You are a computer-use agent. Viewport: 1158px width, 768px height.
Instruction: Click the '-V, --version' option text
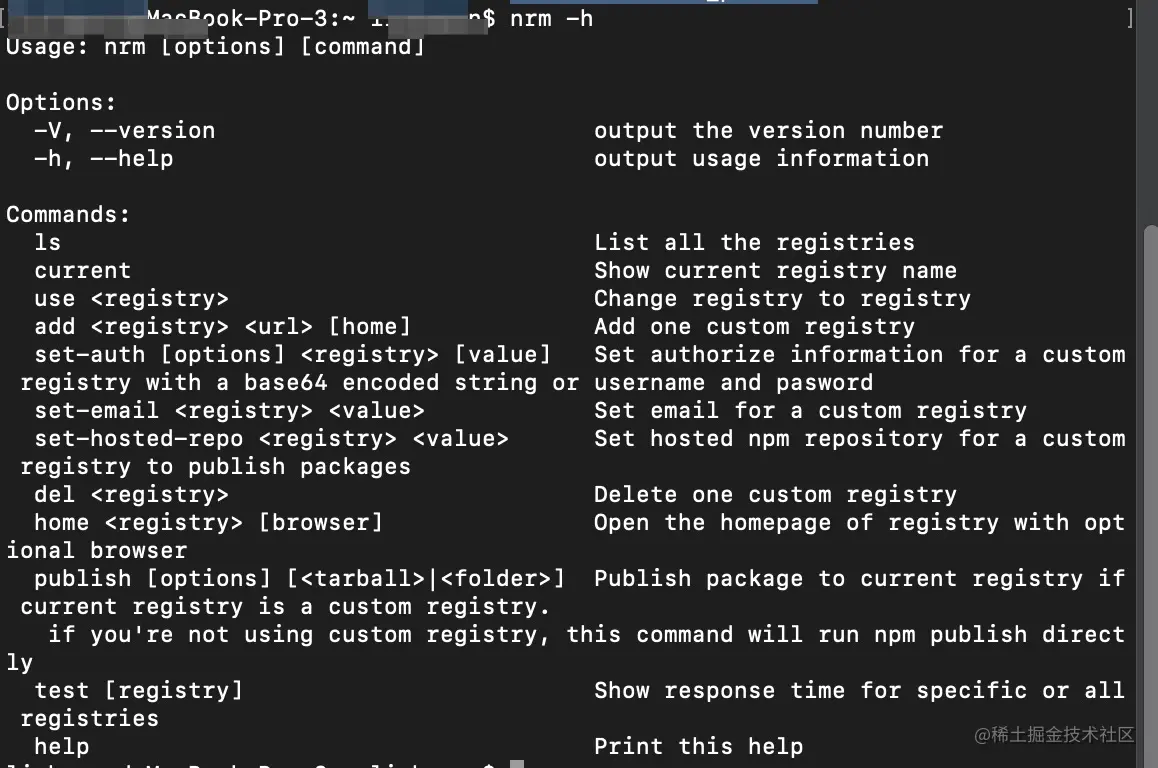pyautogui.click(x=124, y=131)
